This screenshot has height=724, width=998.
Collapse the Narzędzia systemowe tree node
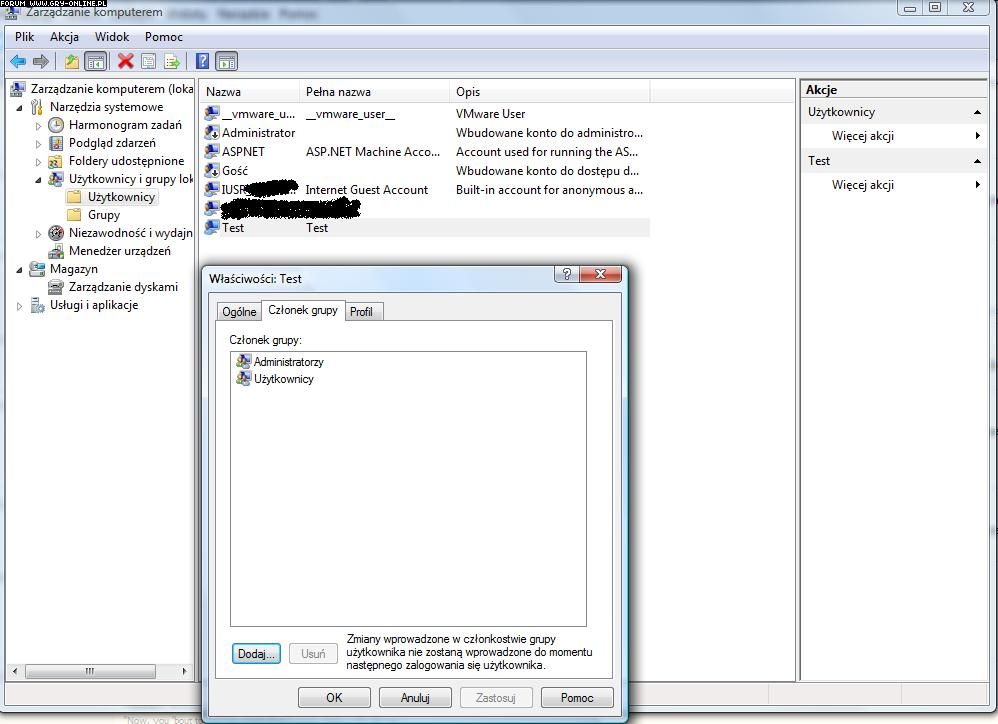click(x=20, y=107)
